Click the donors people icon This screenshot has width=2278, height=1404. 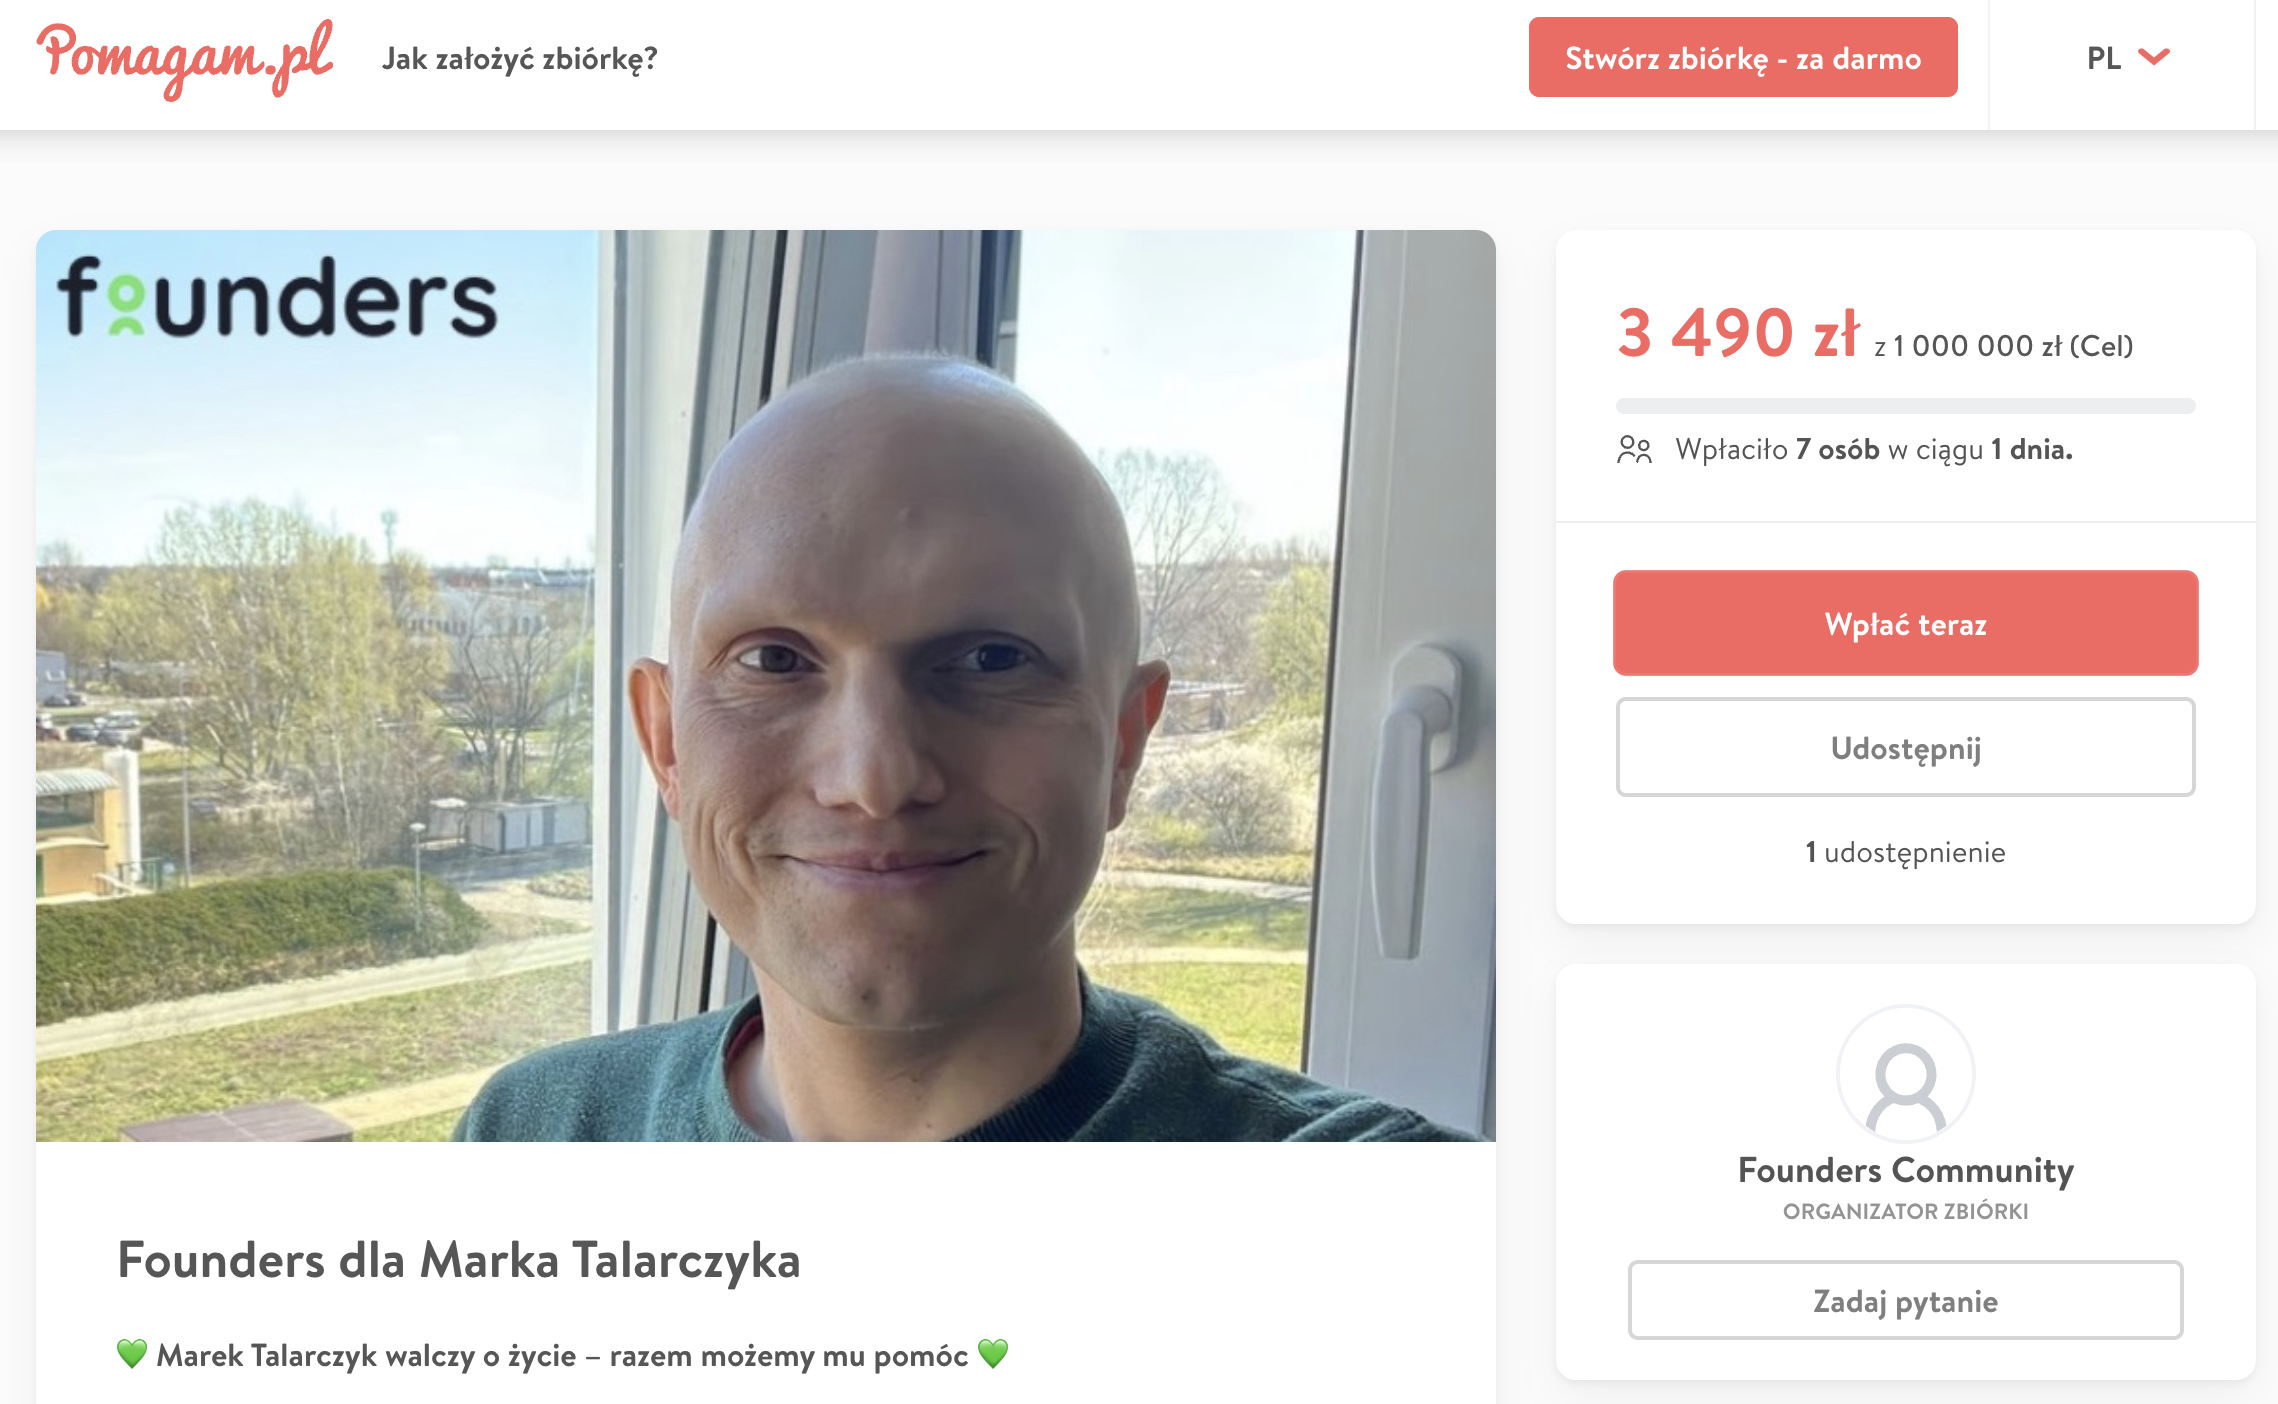(1635, 450)
